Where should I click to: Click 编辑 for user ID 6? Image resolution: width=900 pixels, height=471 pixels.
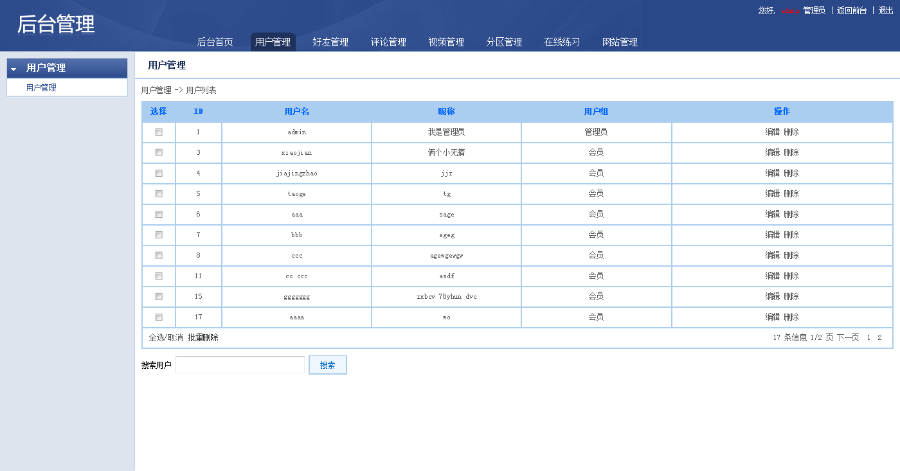[773, 214]
